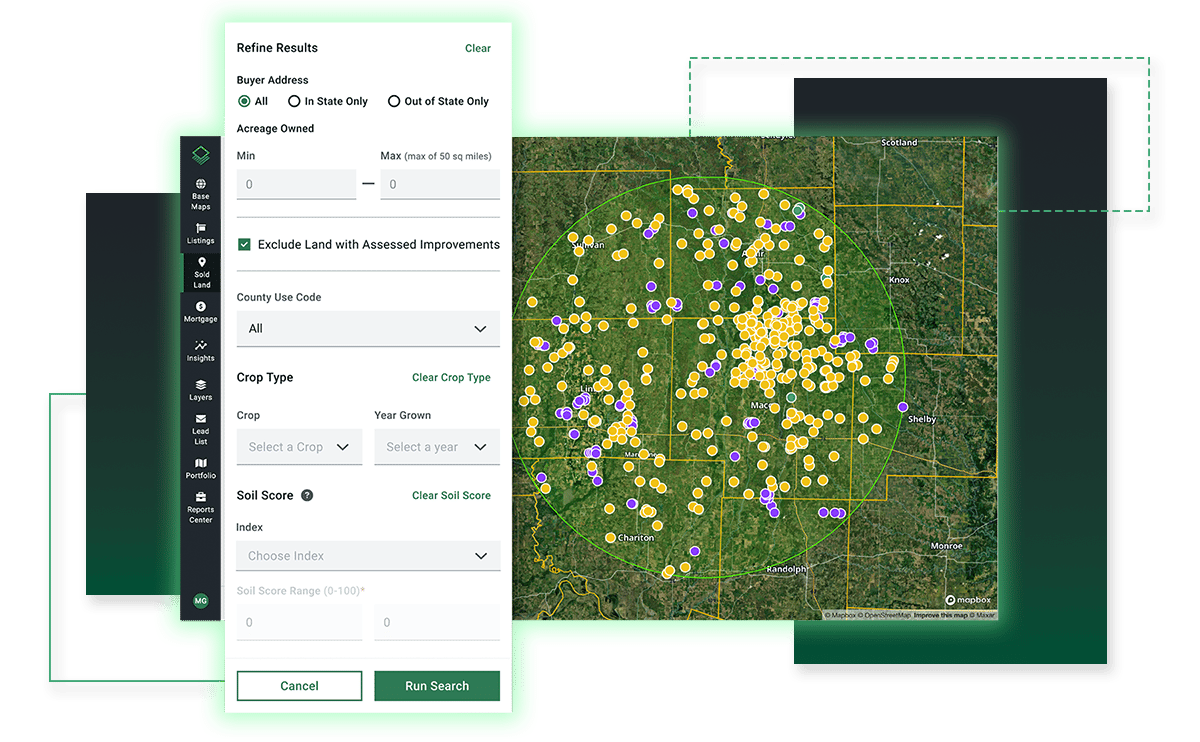The image size is (1200, 742).
Task: Open the Select a Crop dropdown
Action: 299,447
